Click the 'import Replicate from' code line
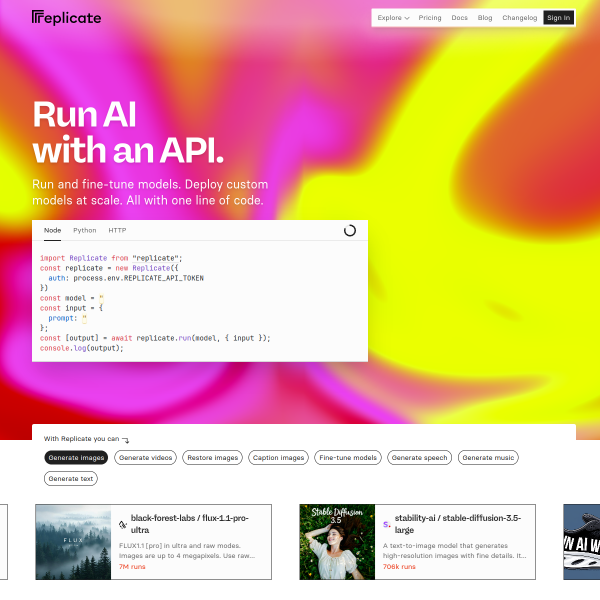 coord(111,258)
